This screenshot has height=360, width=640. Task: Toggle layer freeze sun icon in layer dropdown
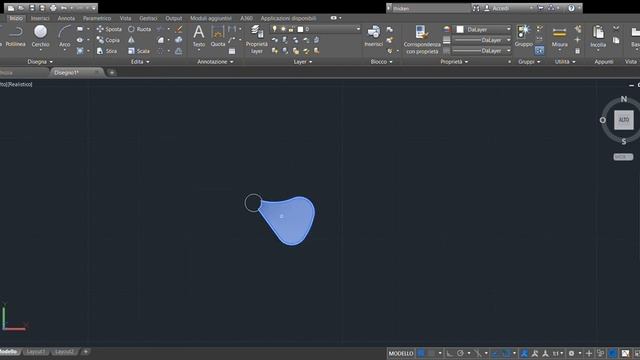point(283,29)
